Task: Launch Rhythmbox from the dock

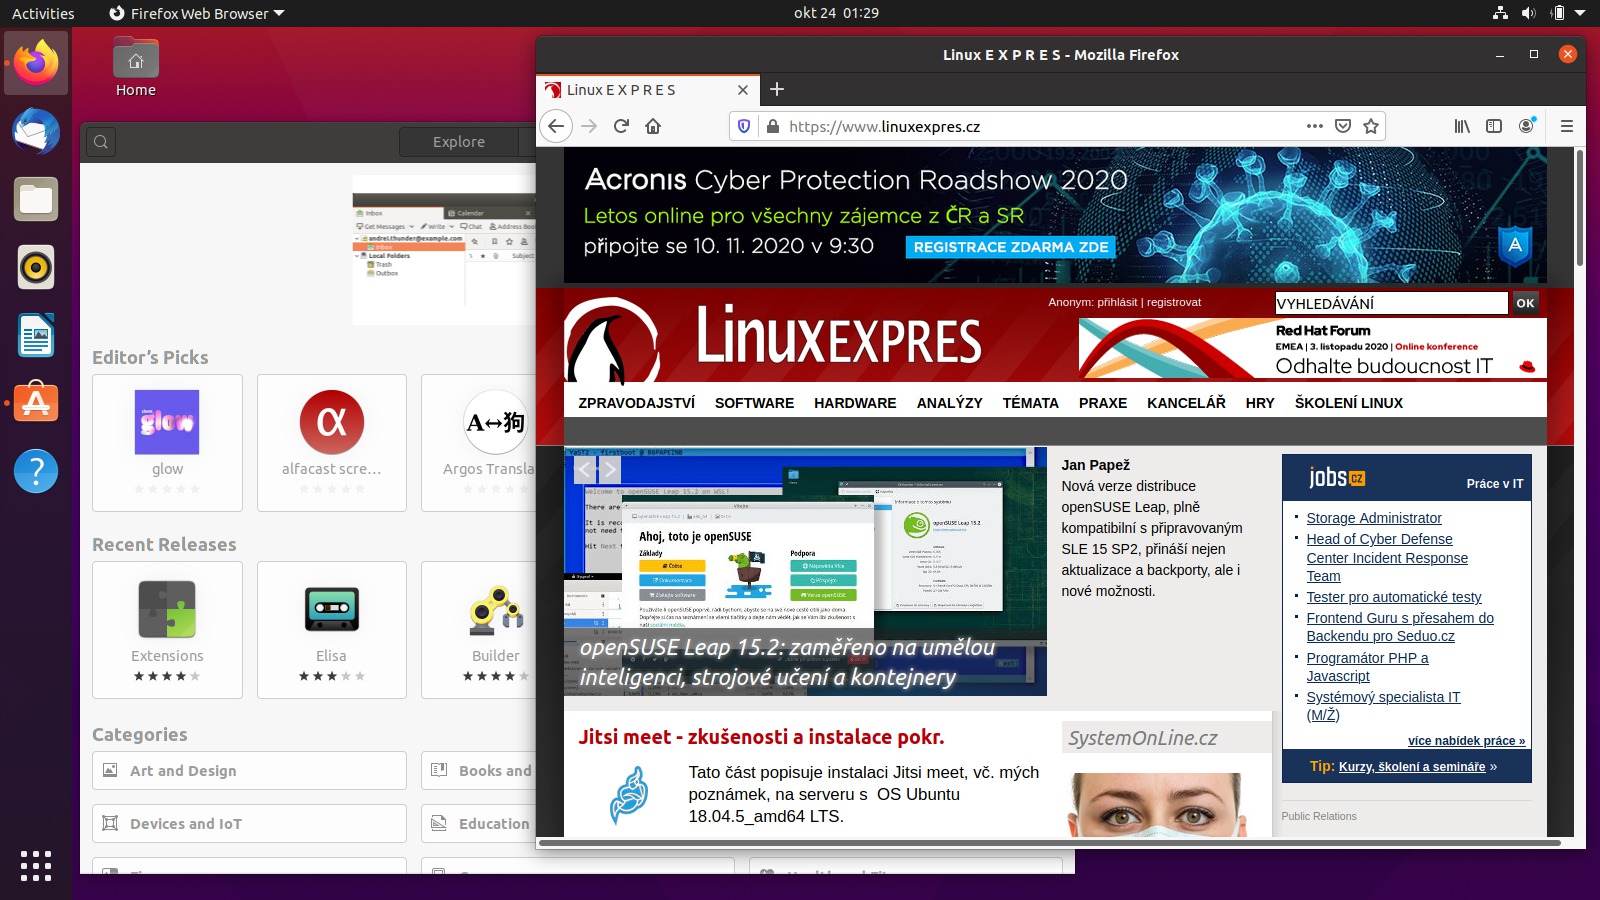Action: click(x=36, y=267)
